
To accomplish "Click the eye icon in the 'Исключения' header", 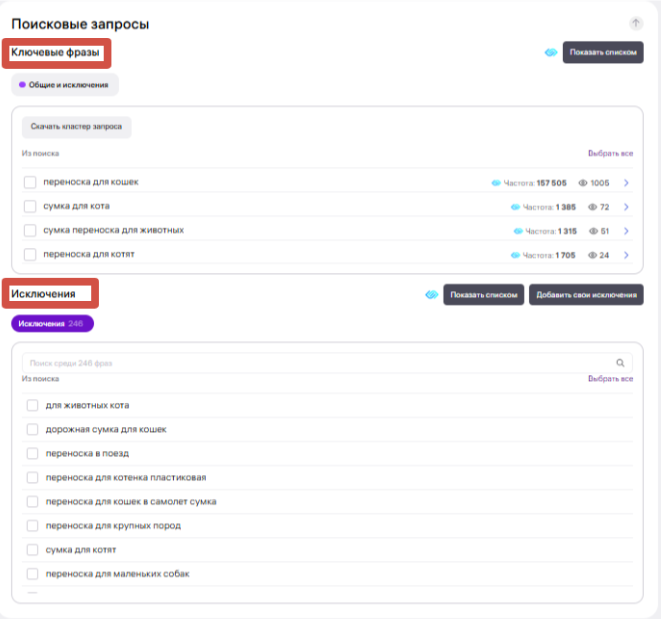I will pyautogui.click(x=431, y=295).
